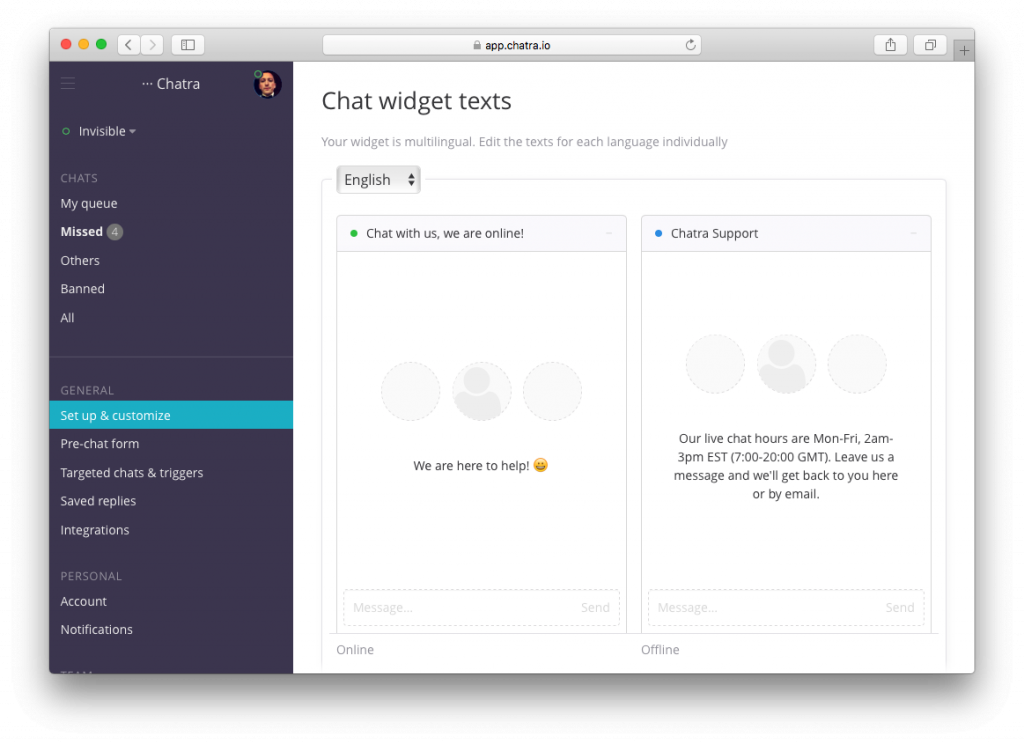The image size is (1024, 744).
Task: Click the hamburger menu icon in sidebar
Action: click(x=68, y=84)
